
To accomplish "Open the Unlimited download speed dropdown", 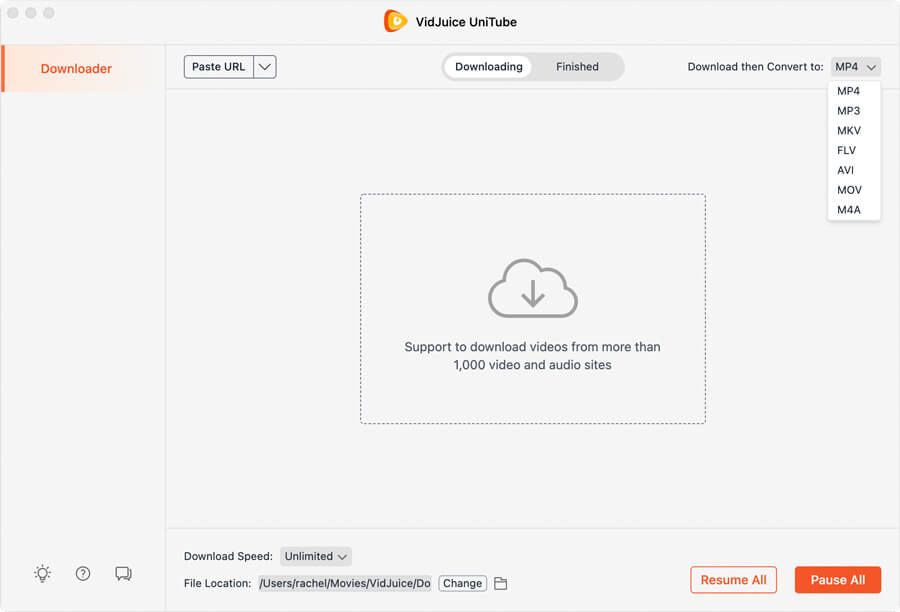I will (x=316, y=556).
